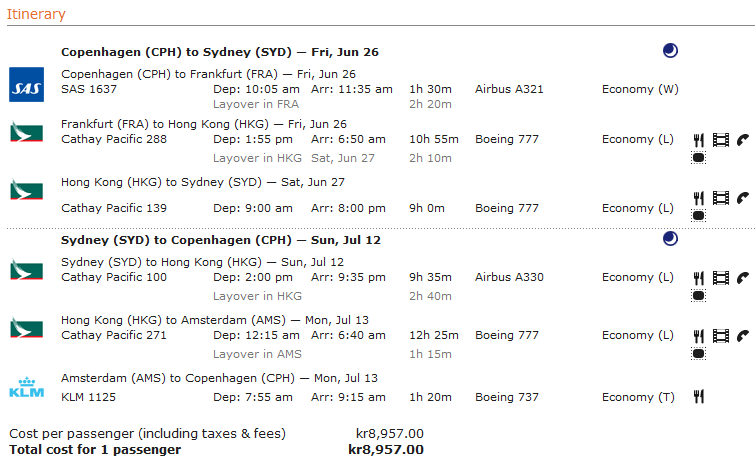Click the SAS 1637 flight number
The width and height of the screenshot is (755, 461).
89,89
